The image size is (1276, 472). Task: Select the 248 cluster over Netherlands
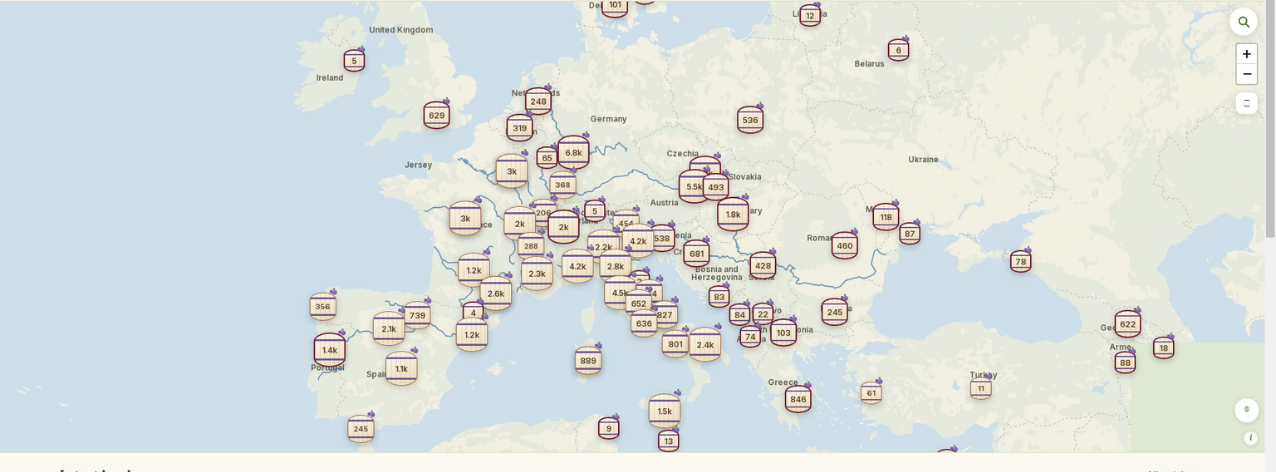tap(538, 101)
